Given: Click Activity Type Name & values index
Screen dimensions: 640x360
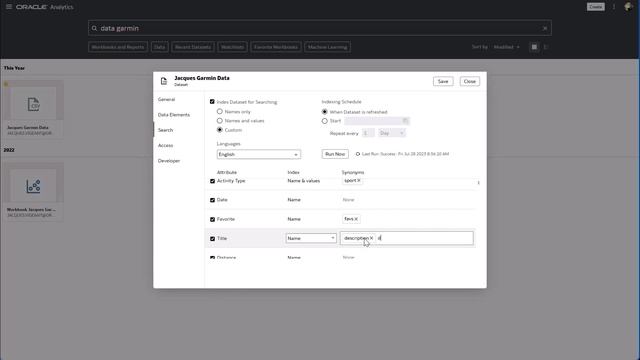Looking at the screenshot, I should click(x=304, y=181).
